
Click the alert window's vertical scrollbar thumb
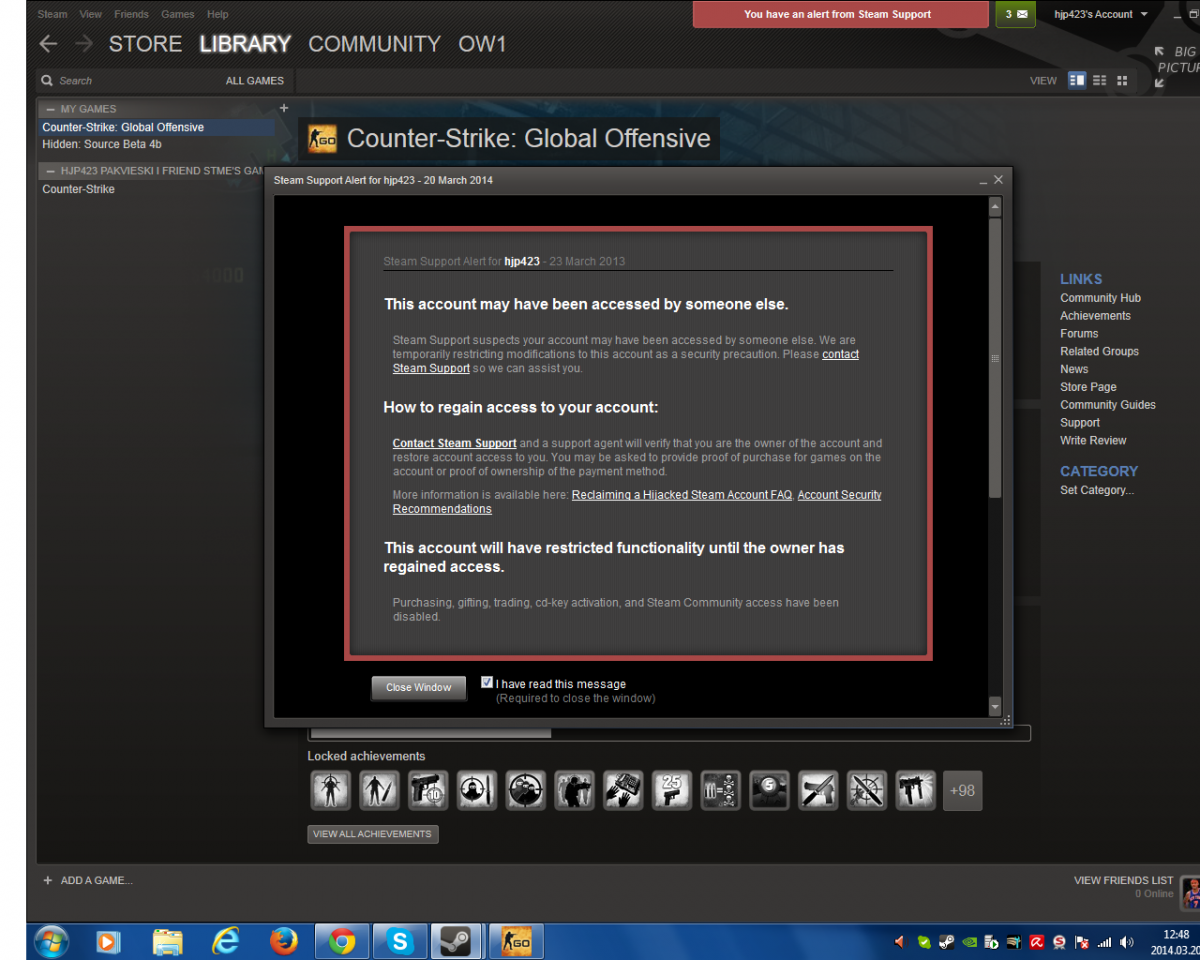click(x=995, y=358)
